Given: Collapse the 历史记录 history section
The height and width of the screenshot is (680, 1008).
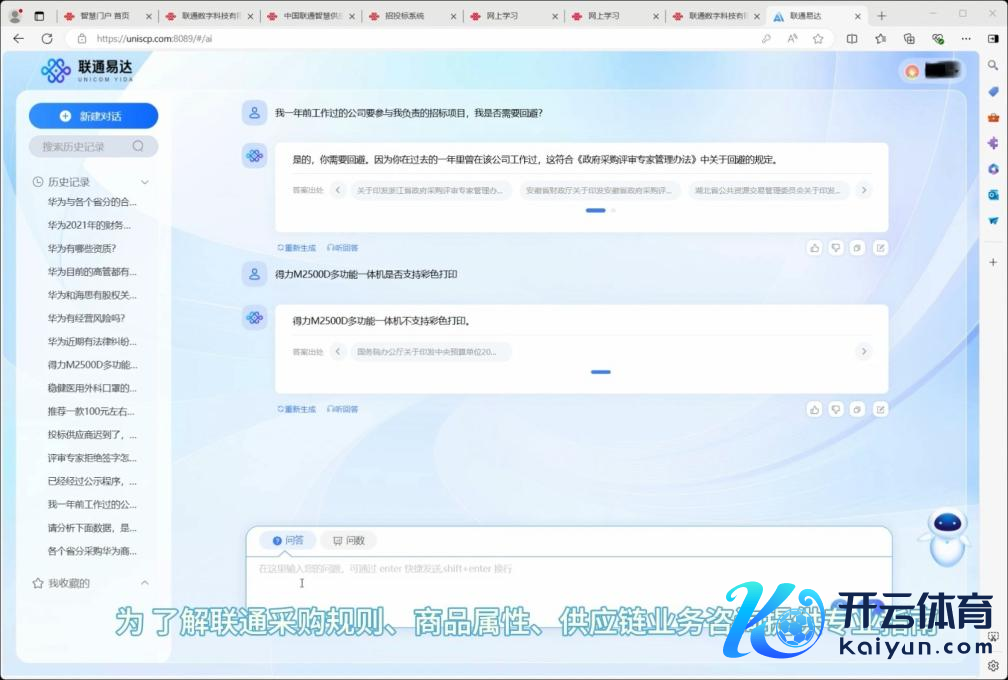Looking at the screenshot, I should (x=145, y=182).
